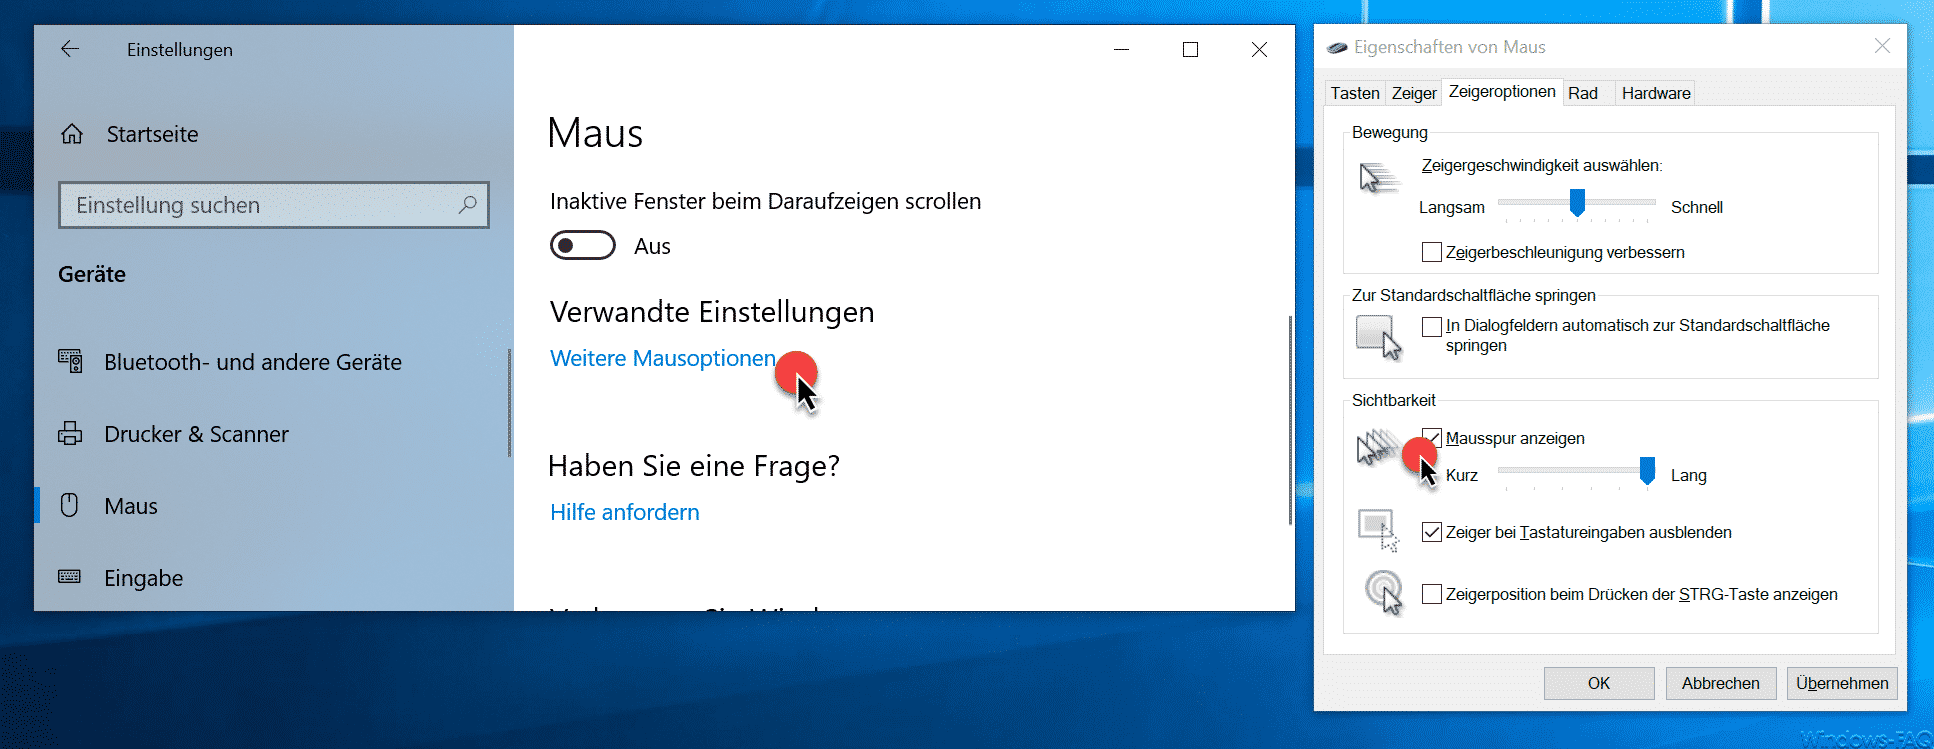Click the hide-pointer-while-typing icon
The image size is (1934, 749).
[x=1378, y=530]
